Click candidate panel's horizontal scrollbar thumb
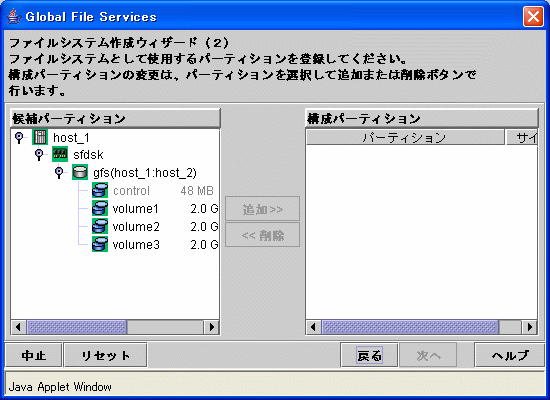 pyautogui.click(x=77, y=327)
